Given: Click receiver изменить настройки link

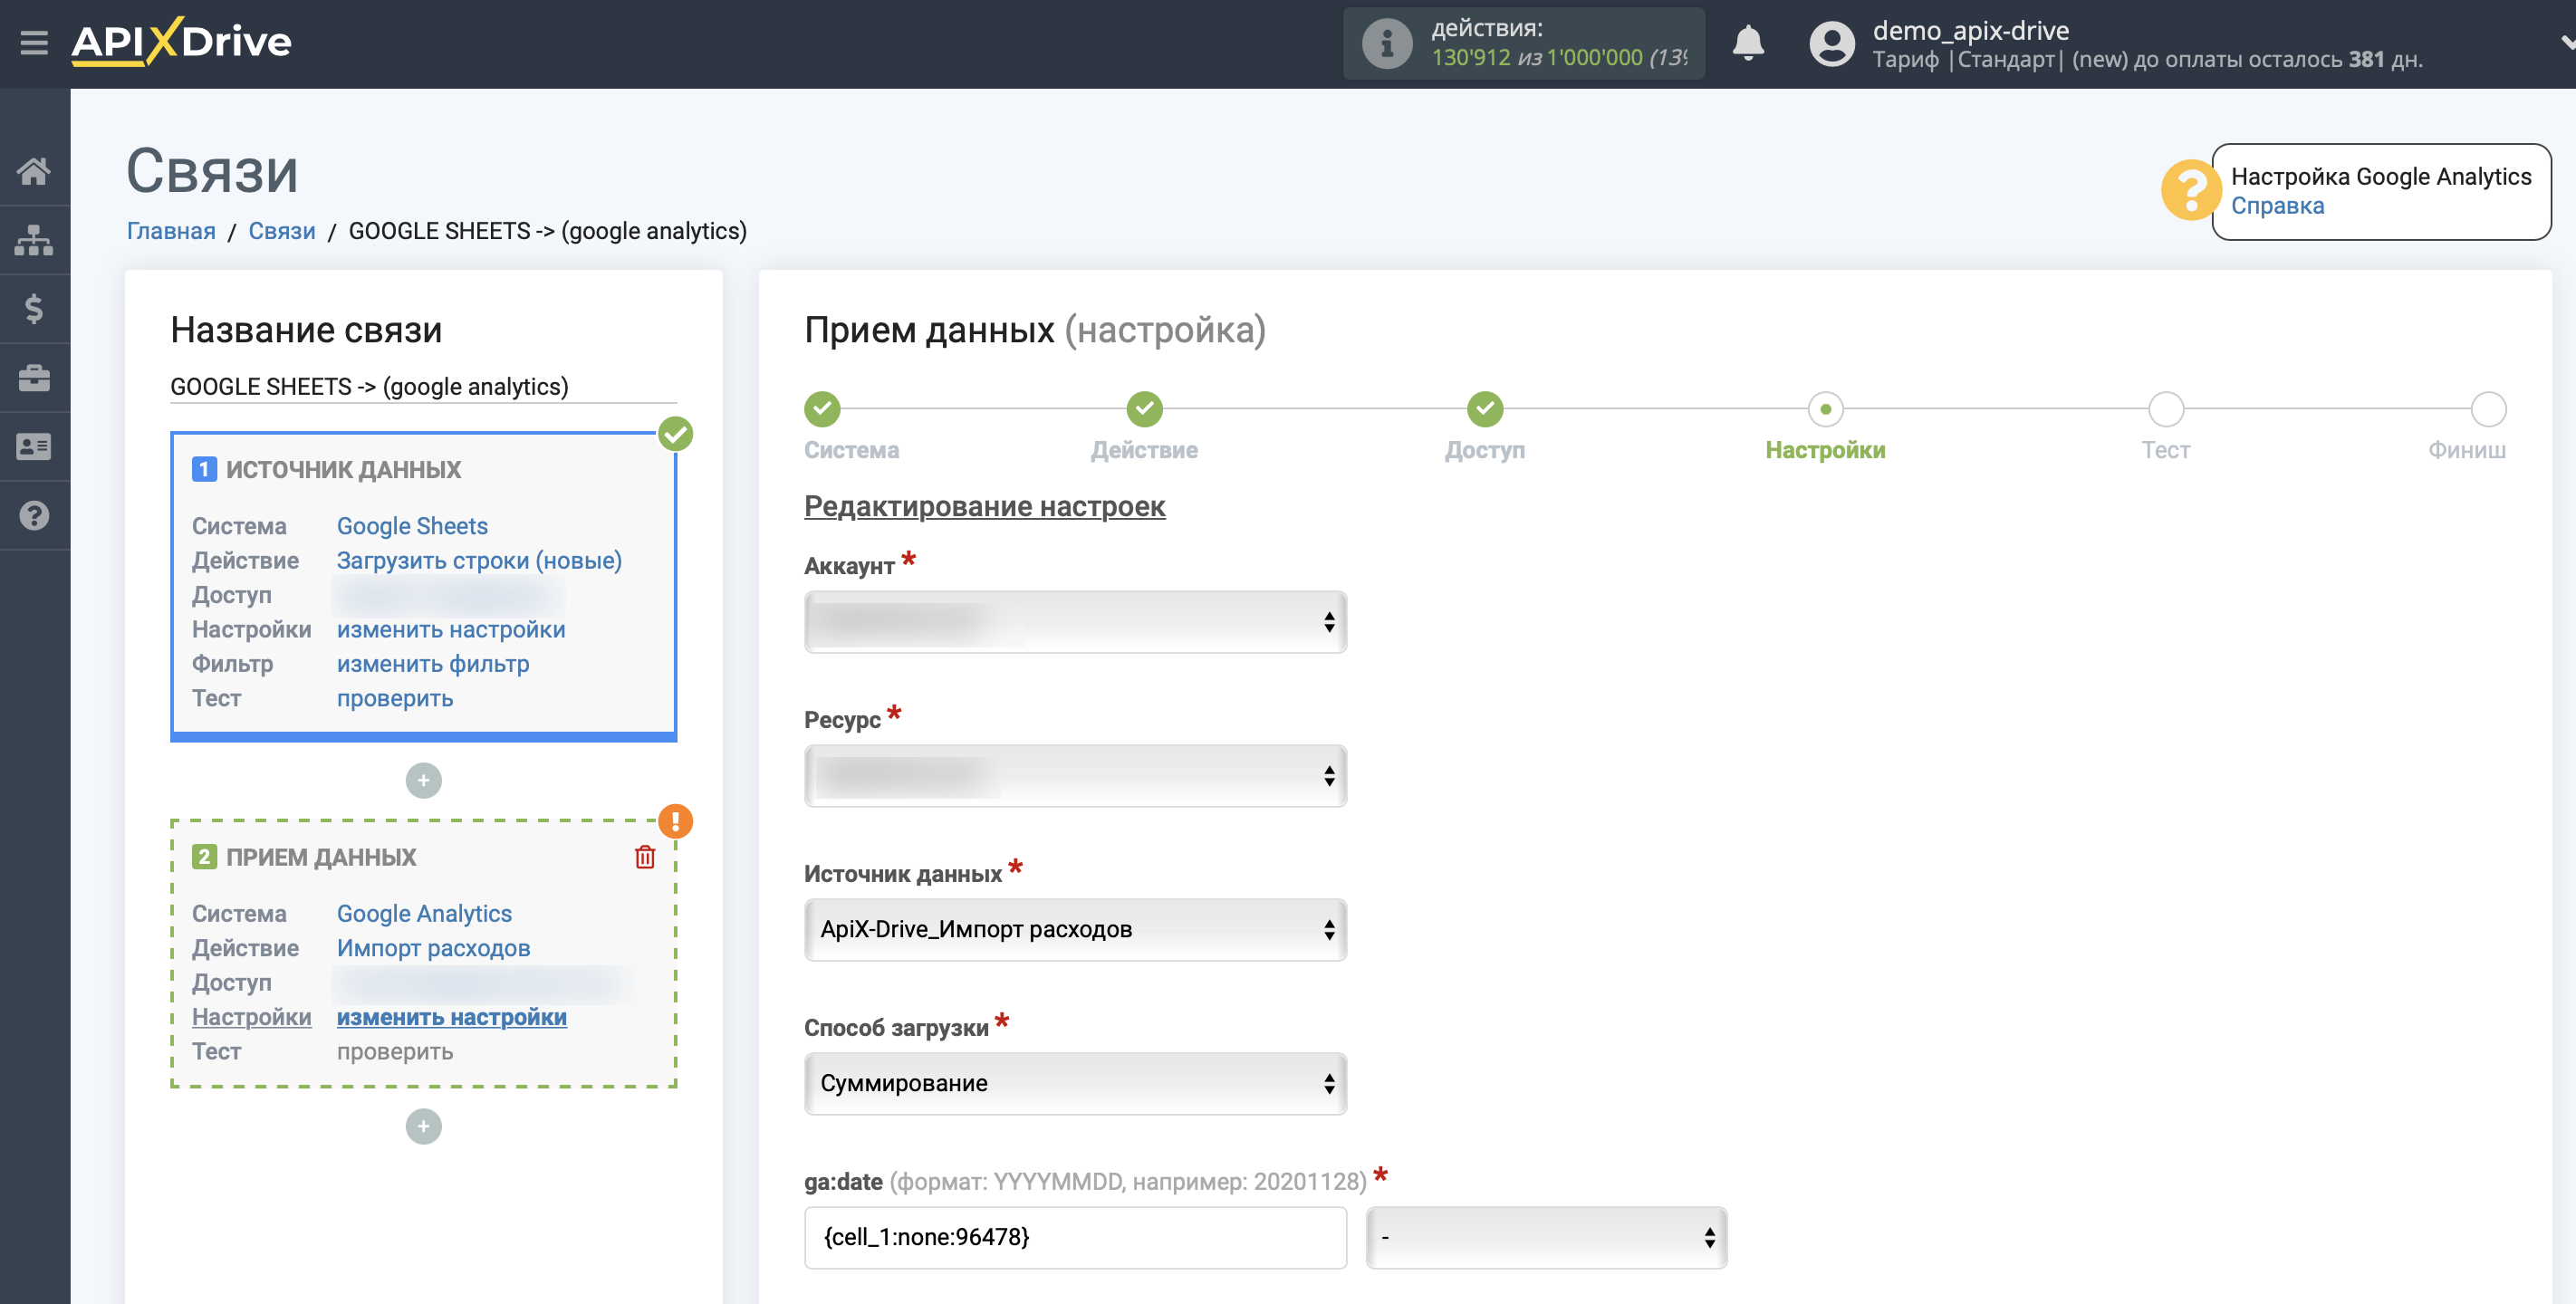Looking at the screenshot, I should [x=452, y=1017].
